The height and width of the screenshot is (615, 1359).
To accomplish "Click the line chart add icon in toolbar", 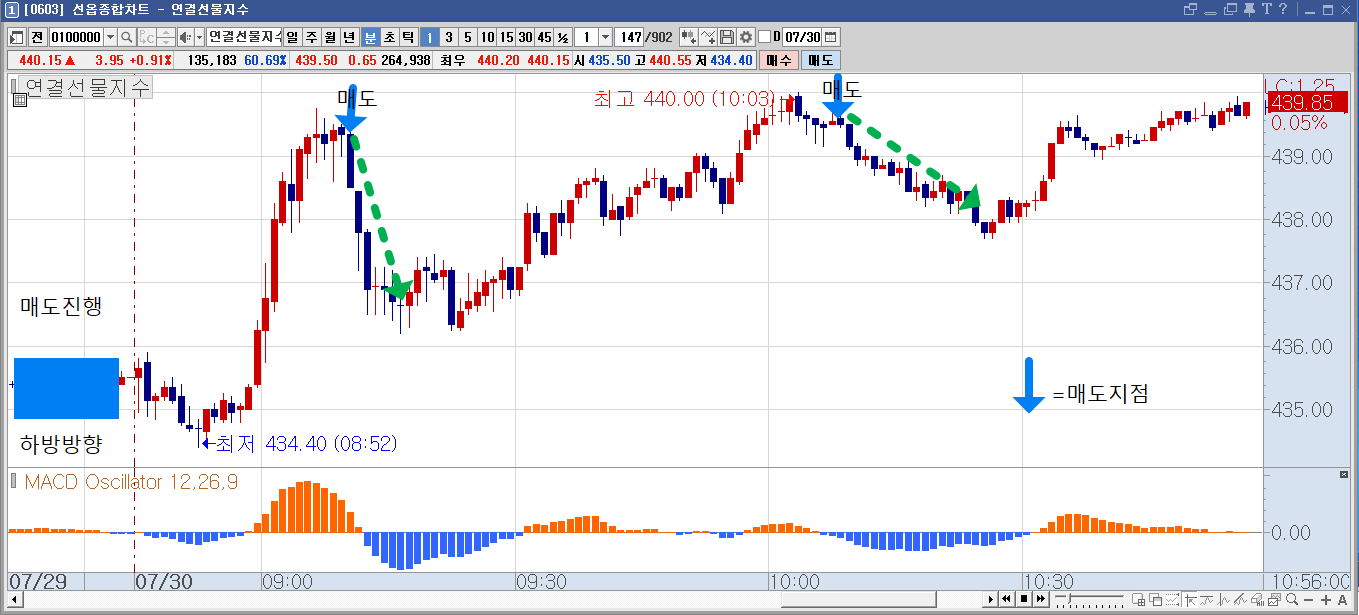I will pyautogui.click(x=709, y=37).
